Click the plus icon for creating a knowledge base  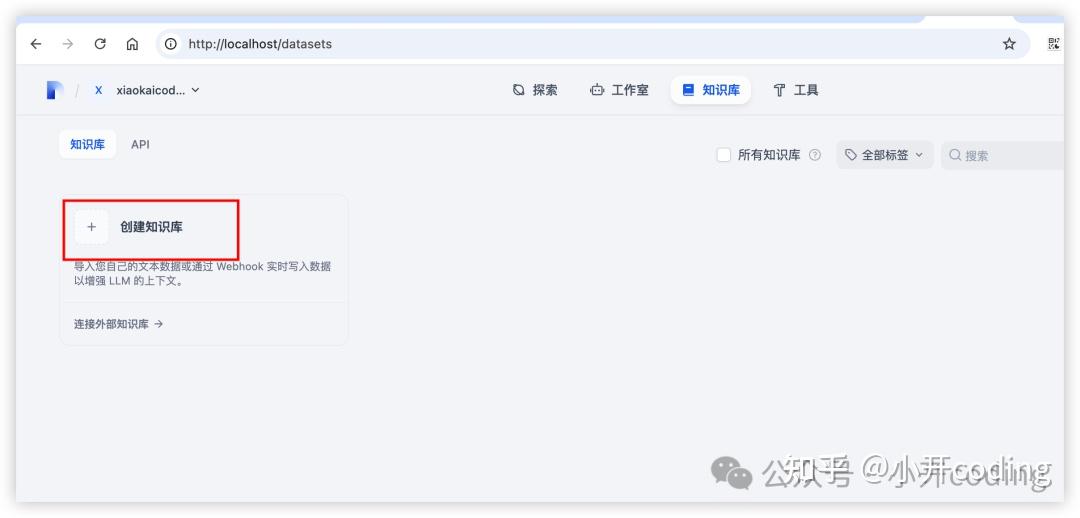click(92, 227)
